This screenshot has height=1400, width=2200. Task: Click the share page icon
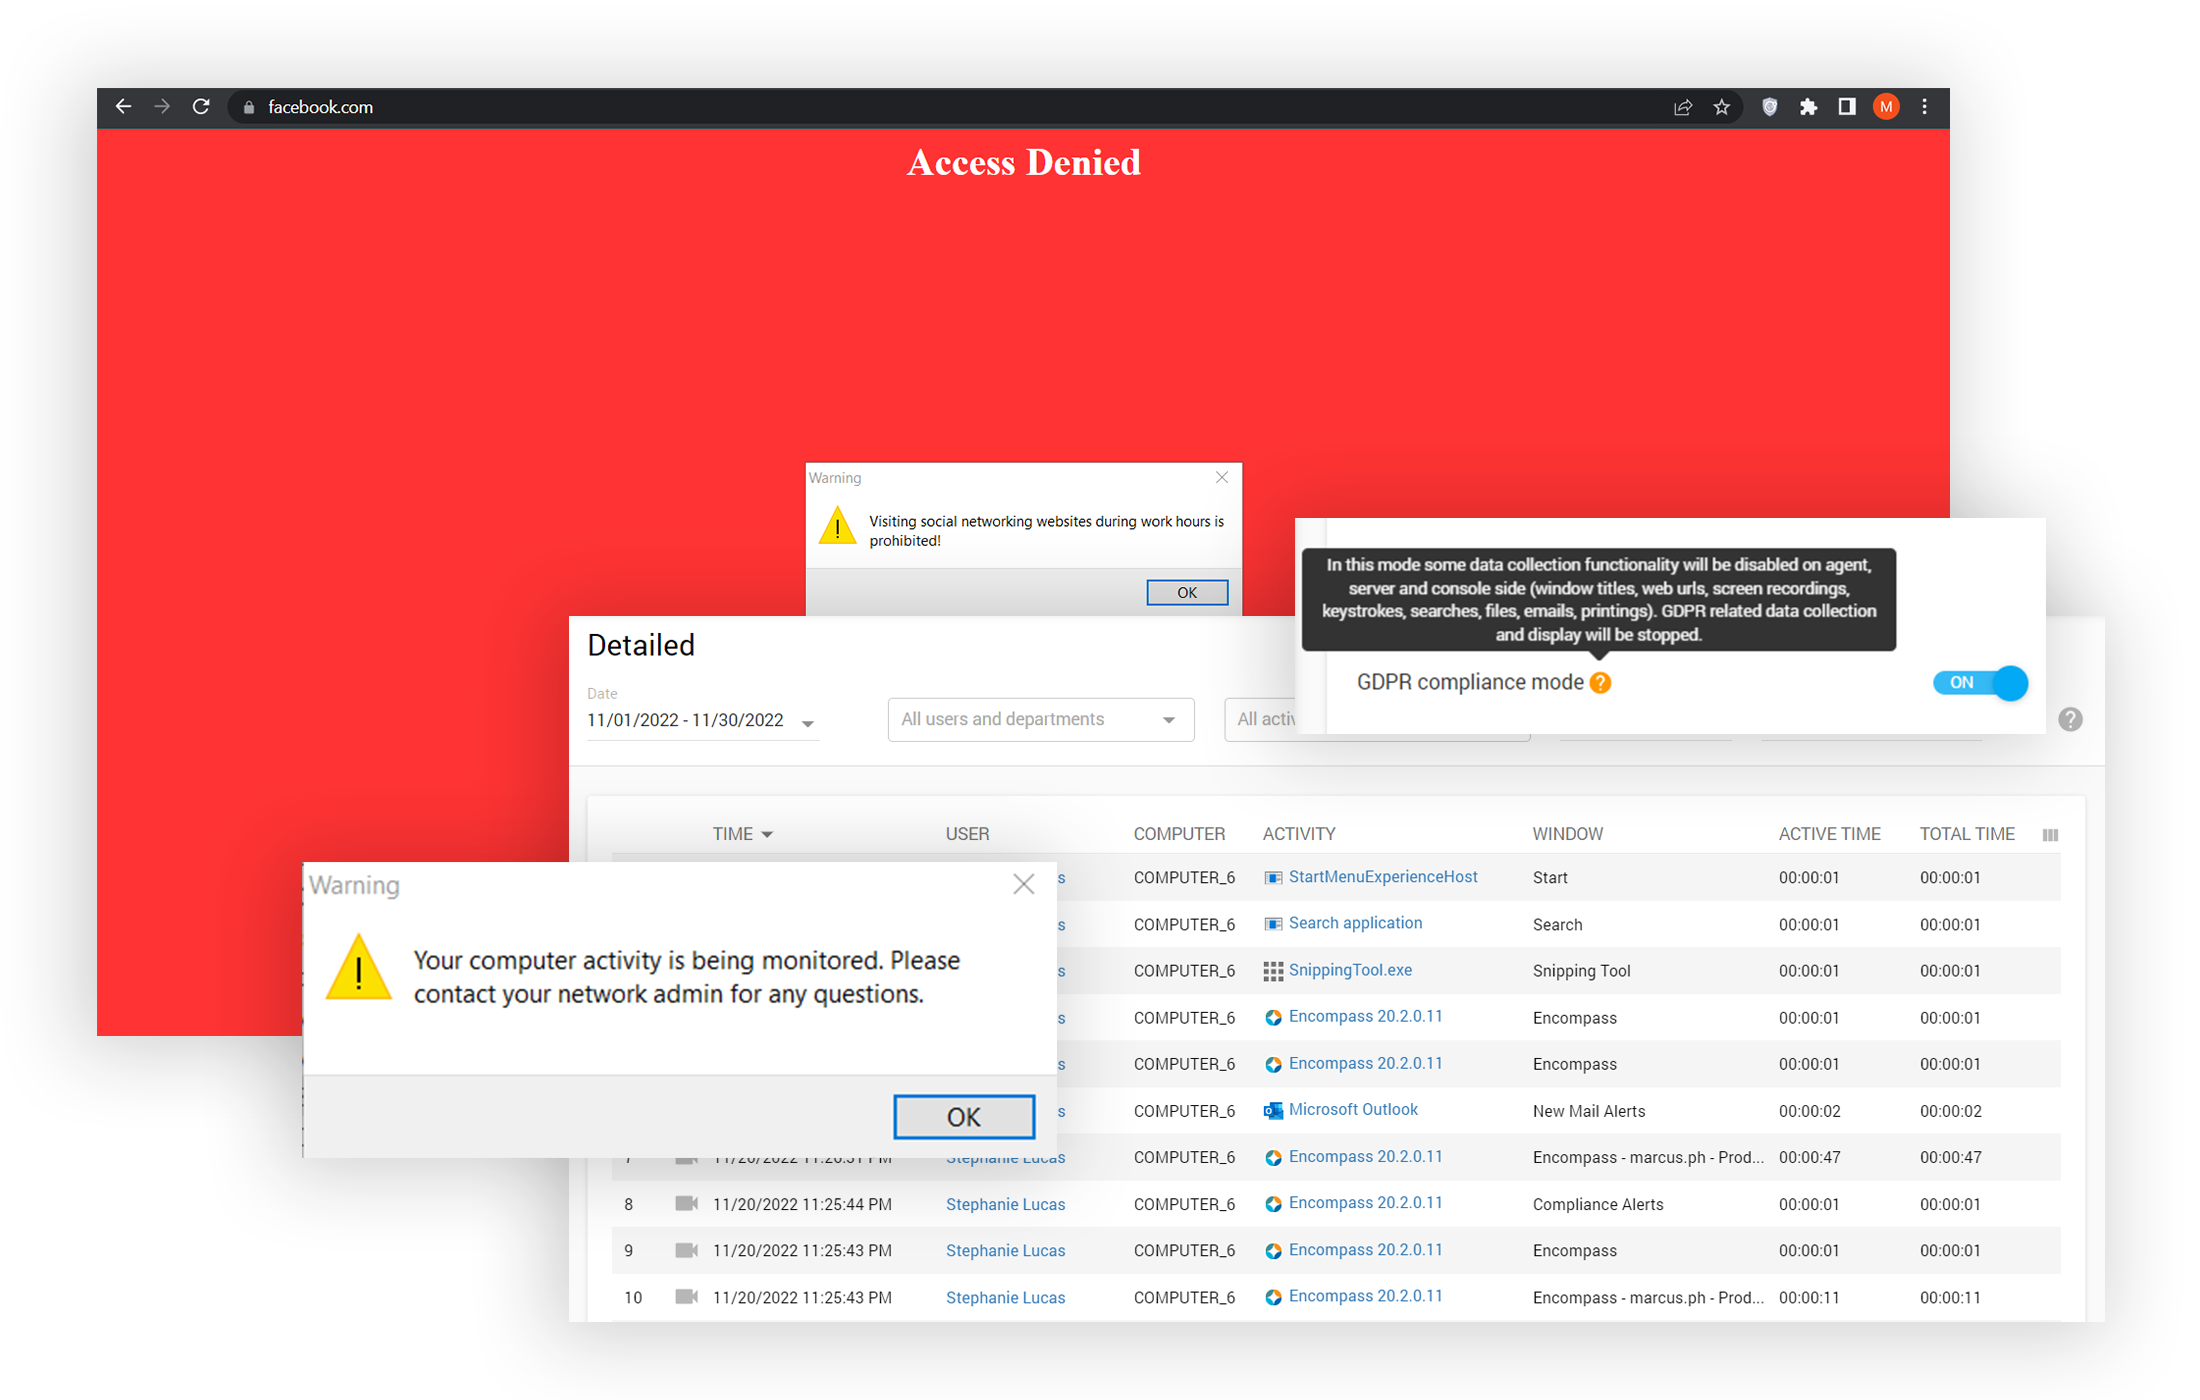coord(1683,107)
